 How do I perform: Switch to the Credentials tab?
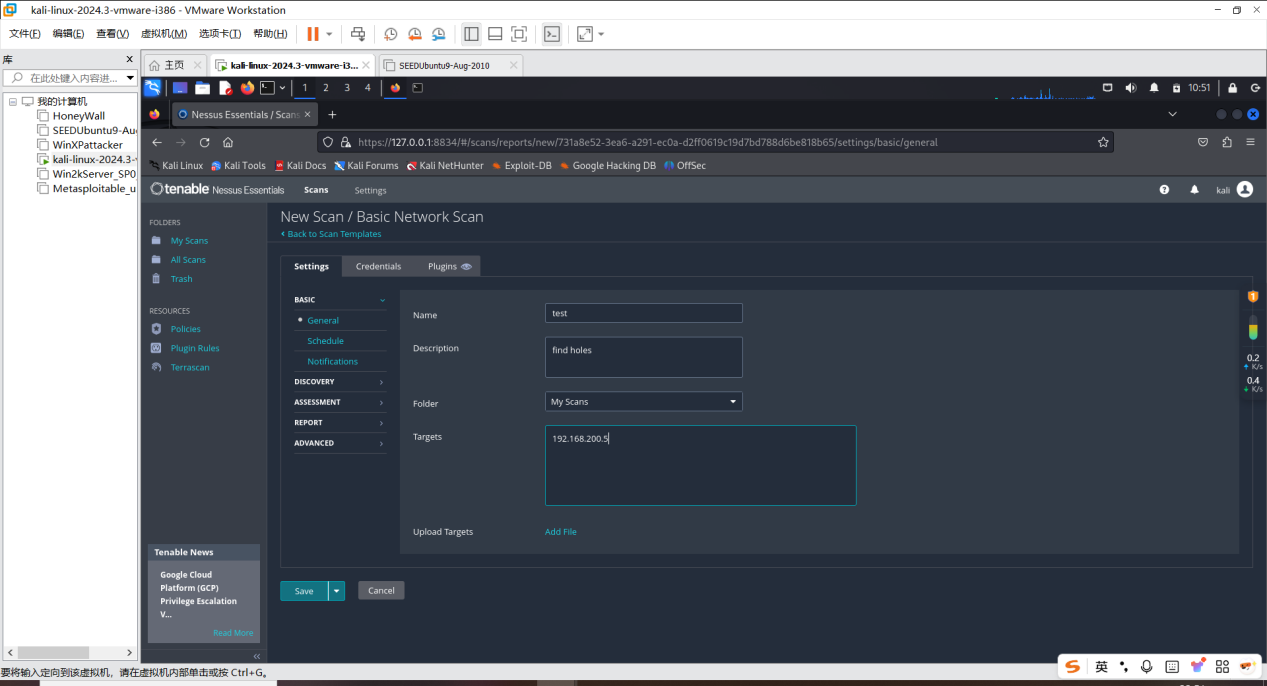click(x=378, y=266)
